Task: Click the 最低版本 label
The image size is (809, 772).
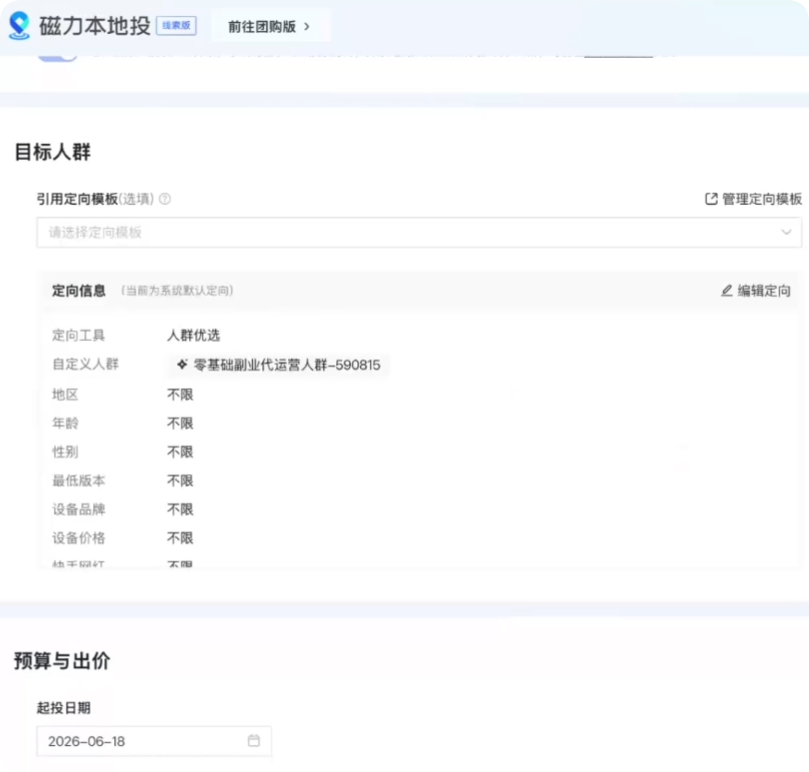Action: coord(78,481)
